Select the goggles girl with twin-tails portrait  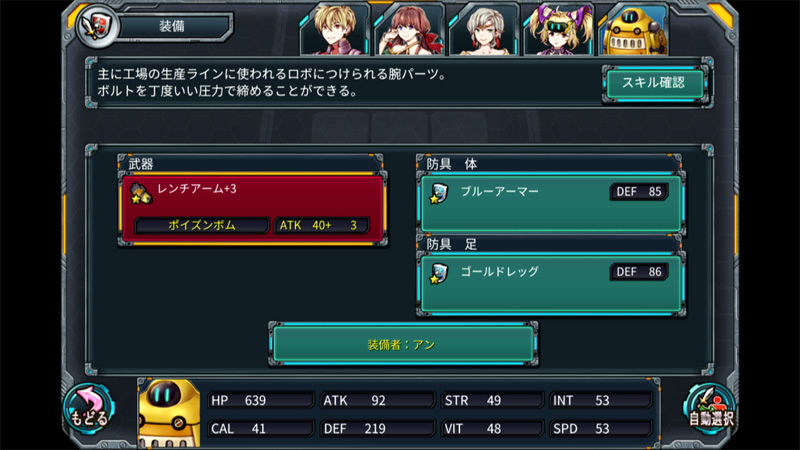(559, 29)
